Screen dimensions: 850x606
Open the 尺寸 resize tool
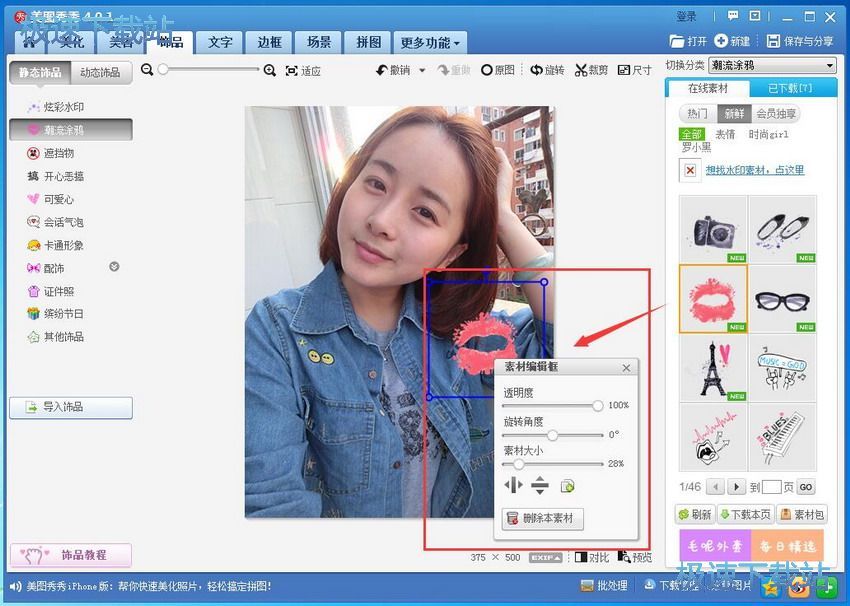click(634, 70)
